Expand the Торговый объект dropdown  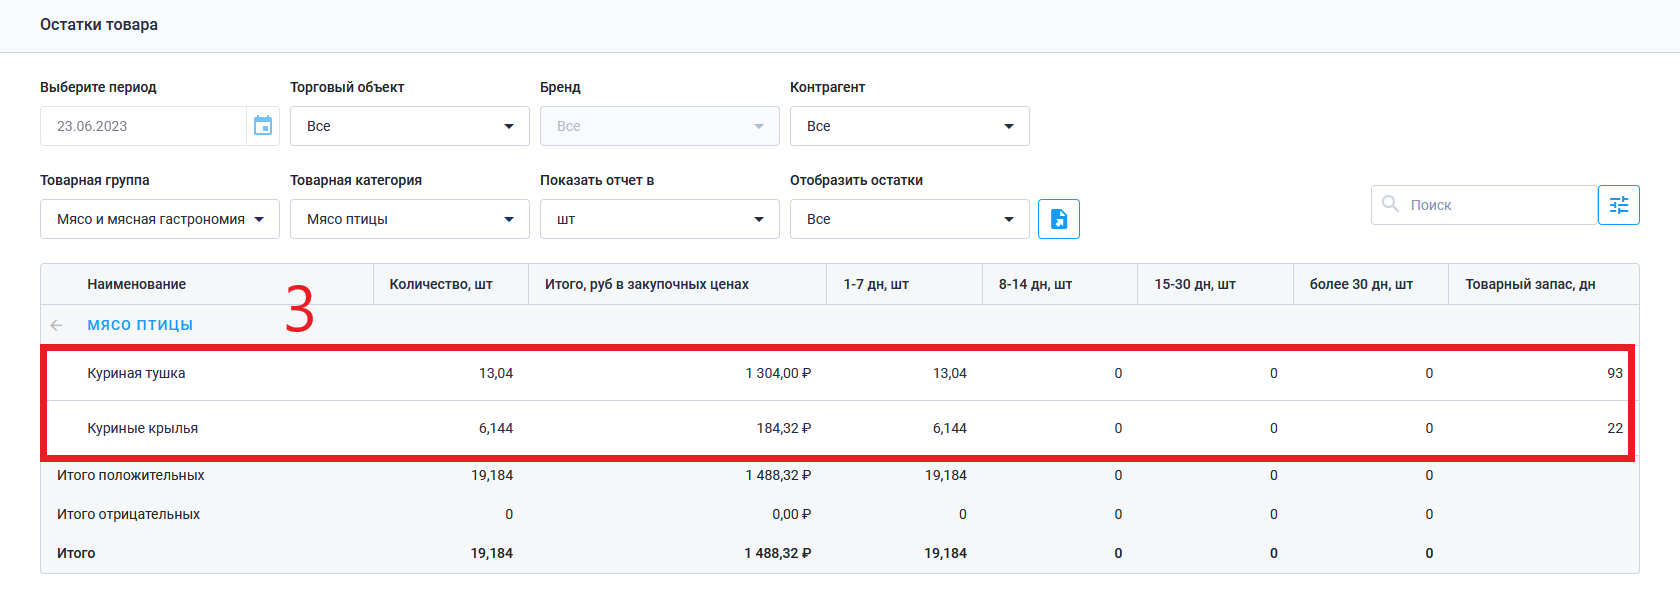409,126
